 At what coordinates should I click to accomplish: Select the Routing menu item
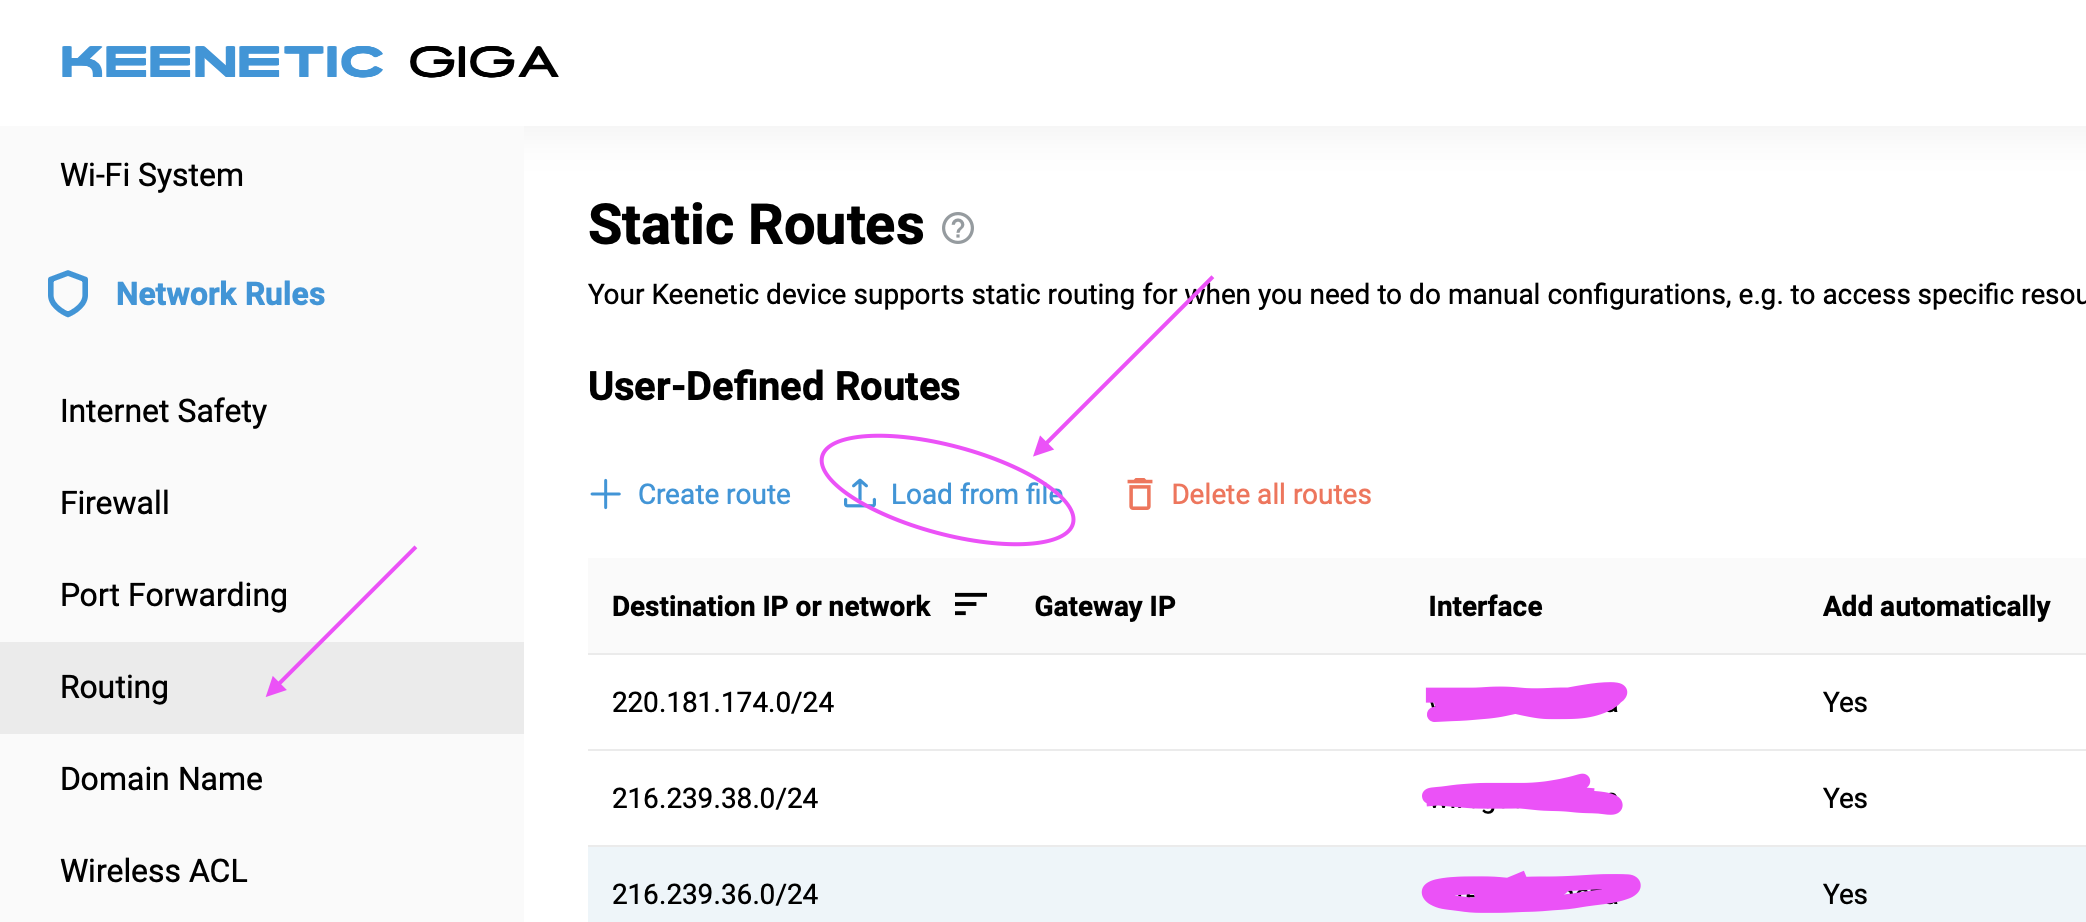114,687
